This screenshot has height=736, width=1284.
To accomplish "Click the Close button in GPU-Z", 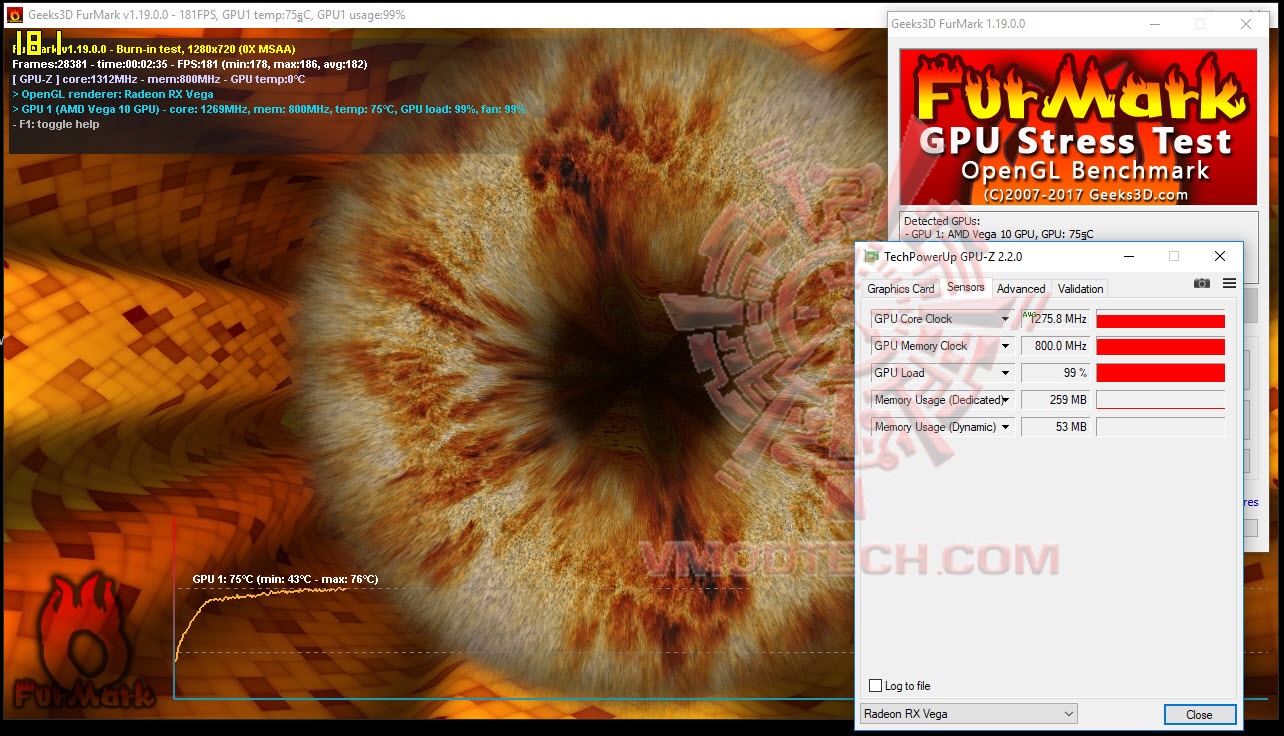I will pyautogui.click(x=1200, y=715).
